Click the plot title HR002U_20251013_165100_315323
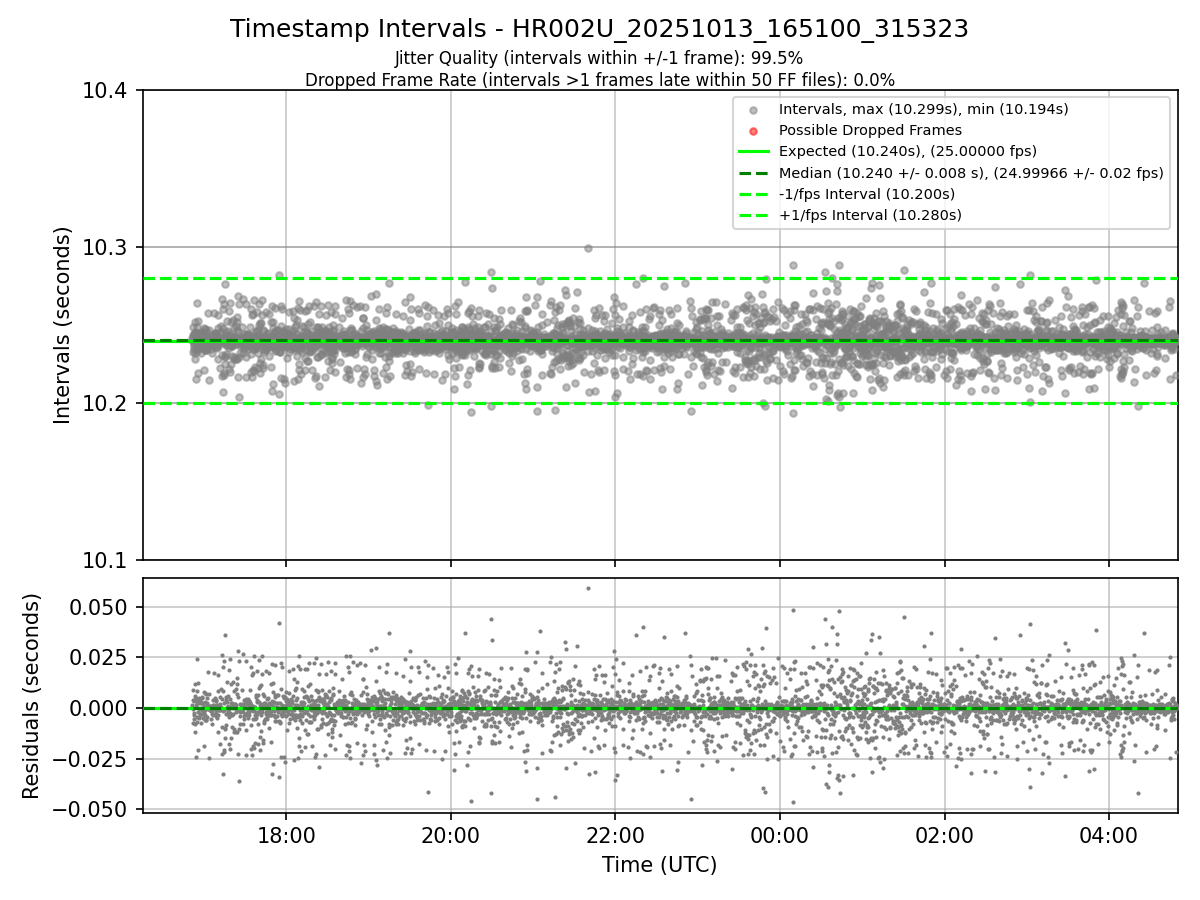Screen dimensions: 1200x900 599,29
